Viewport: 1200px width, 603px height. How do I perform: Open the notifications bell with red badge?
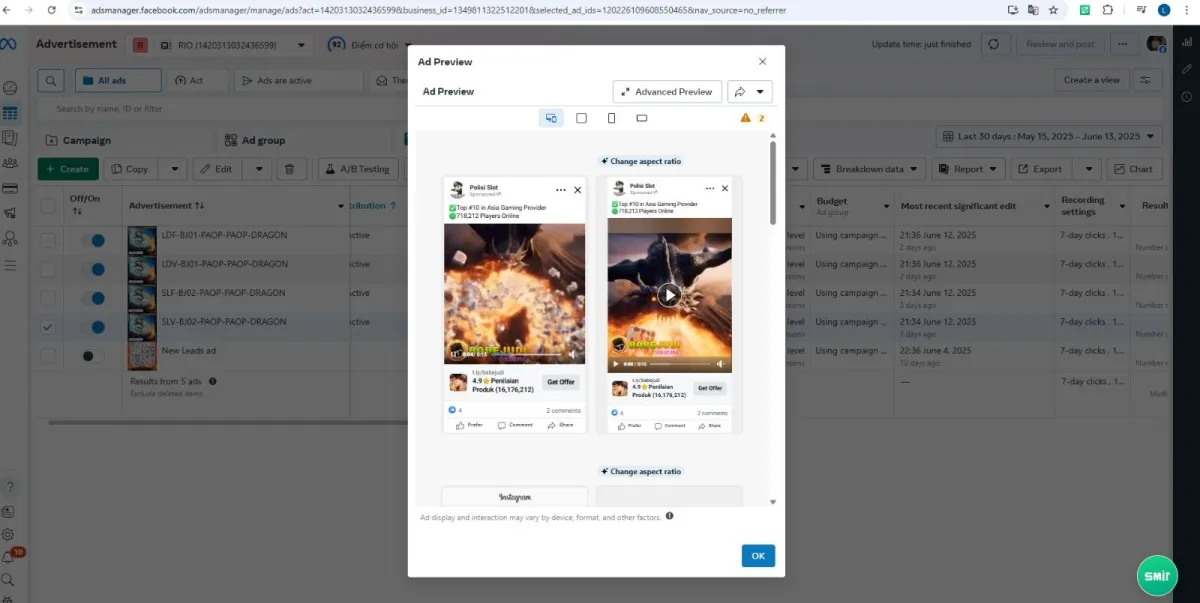coord(9,557)
